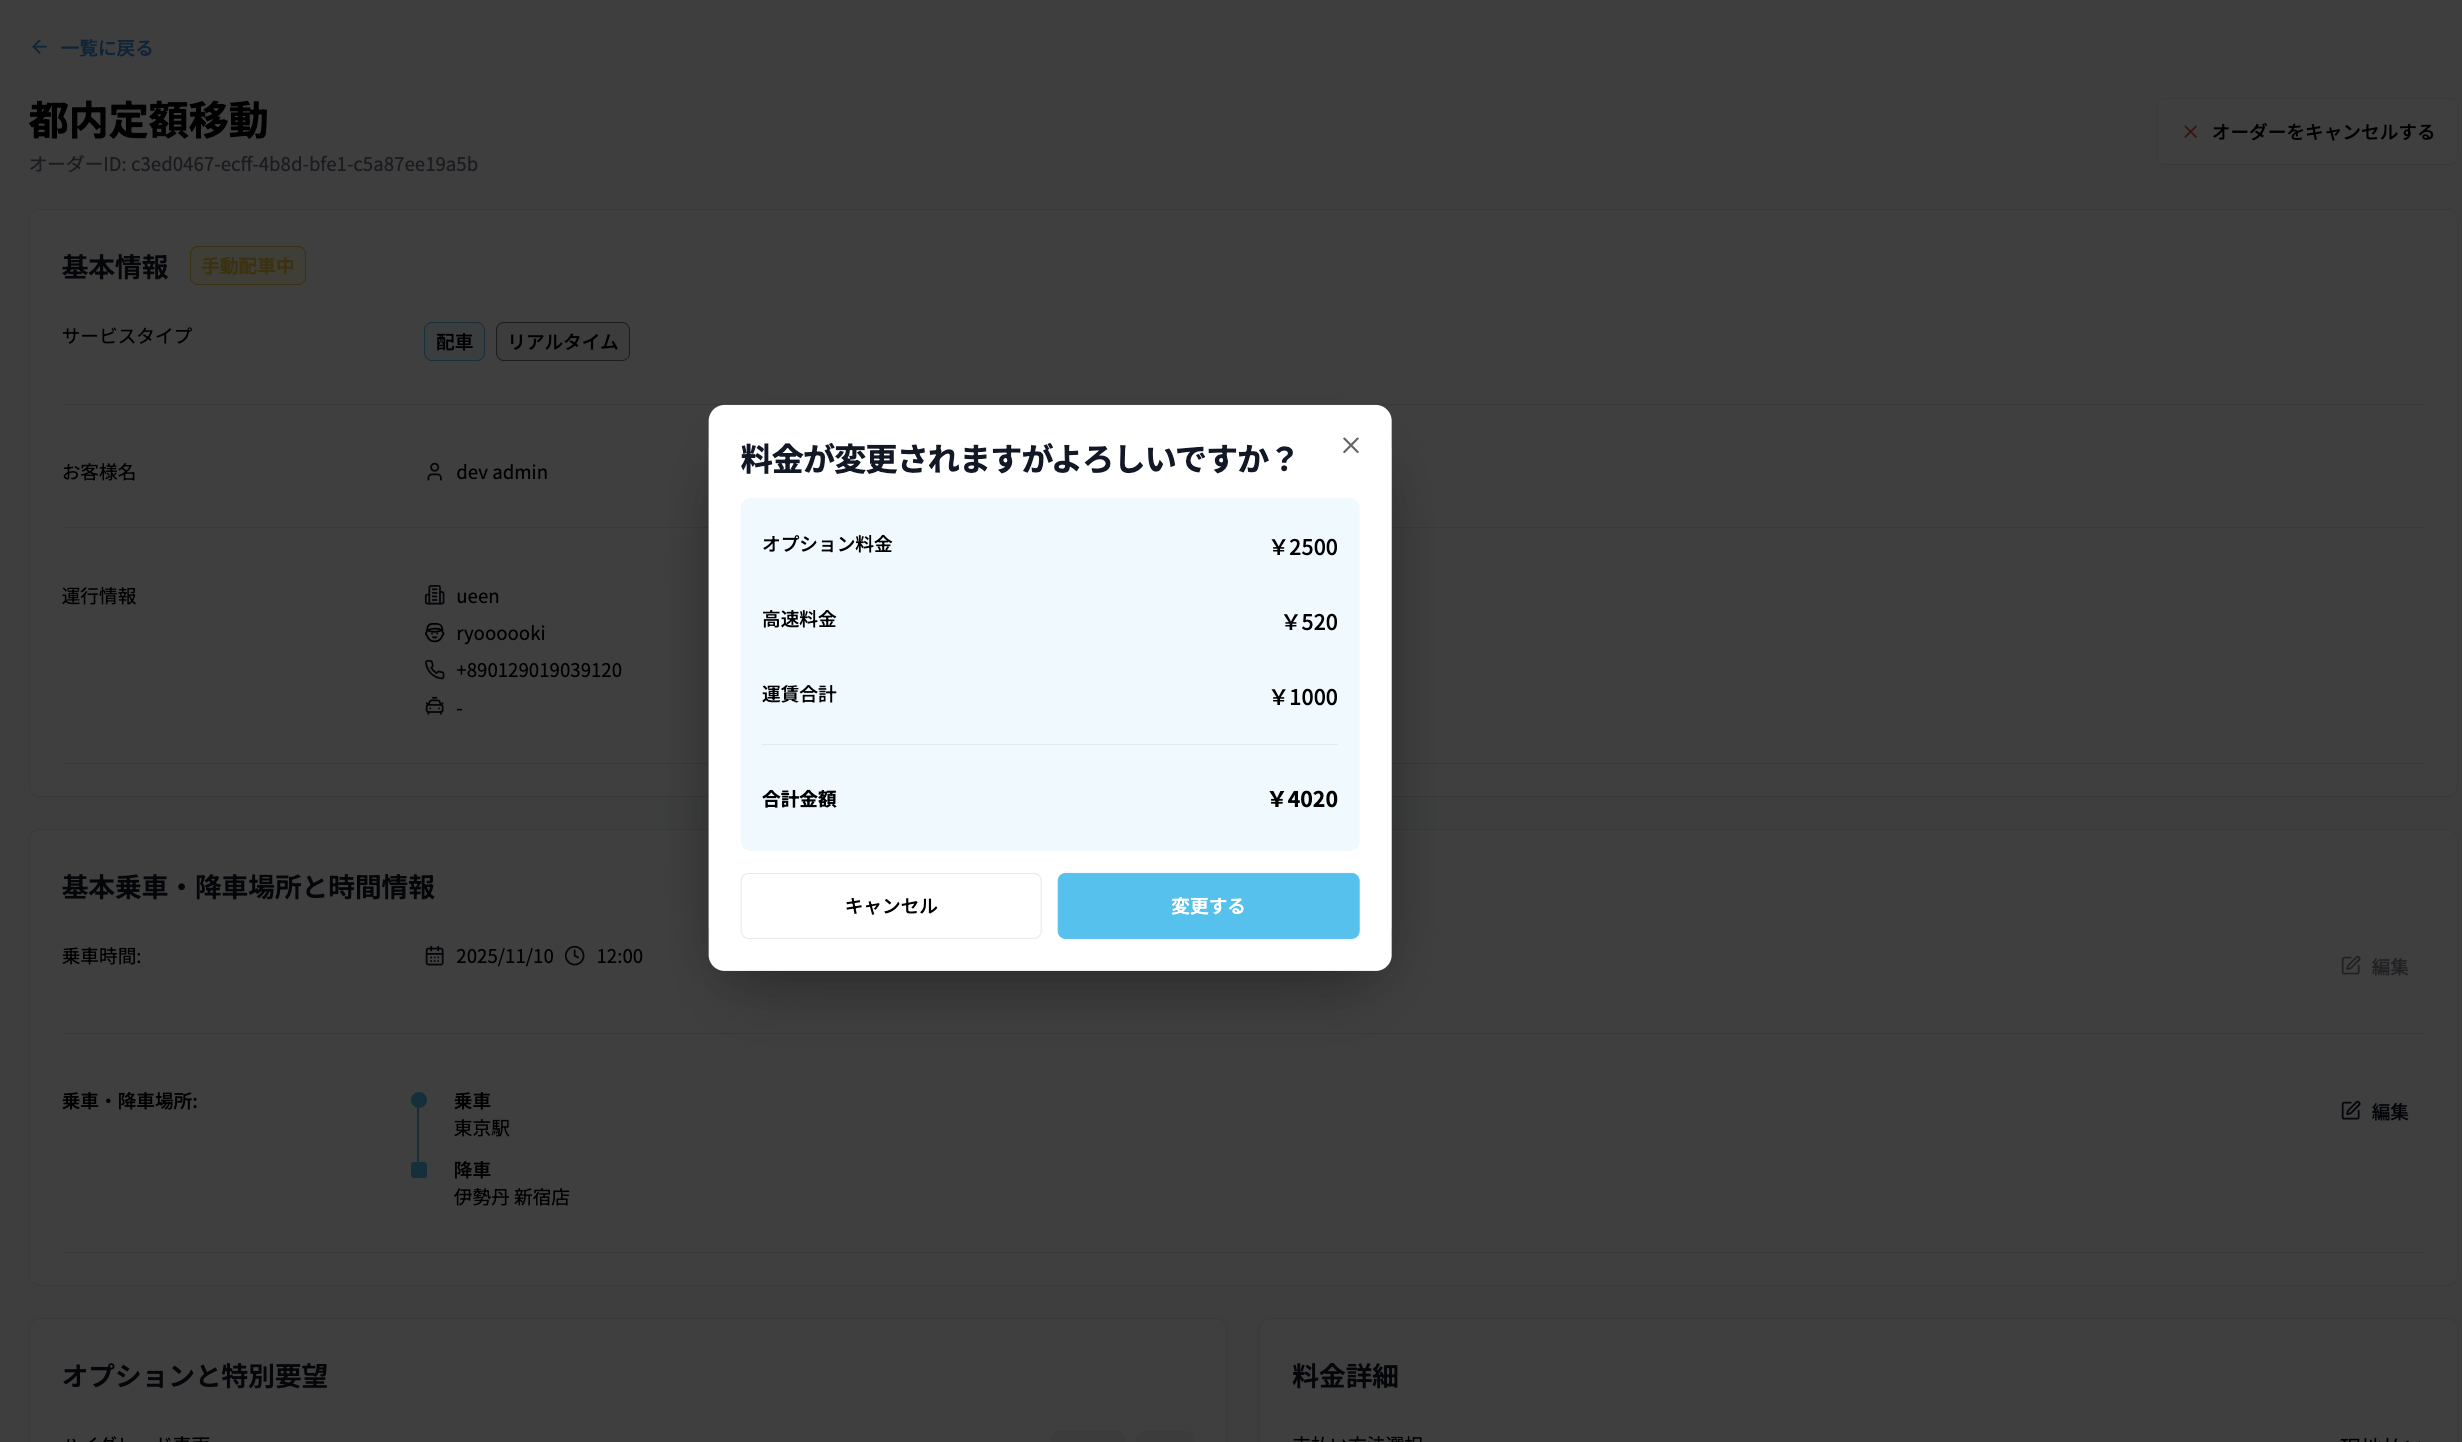Confirm the fare change with 変更する

pyautogui.click(x=1207, y=905)
